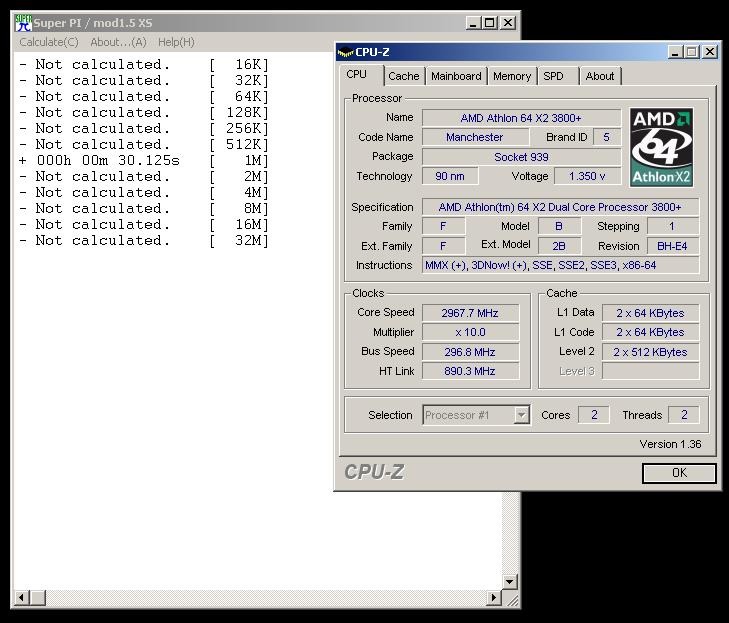Click the Name field AMD Athlon 64 X2 3800+
The height and width of the screenshot is (623, 729).
[x=521, y=118]
